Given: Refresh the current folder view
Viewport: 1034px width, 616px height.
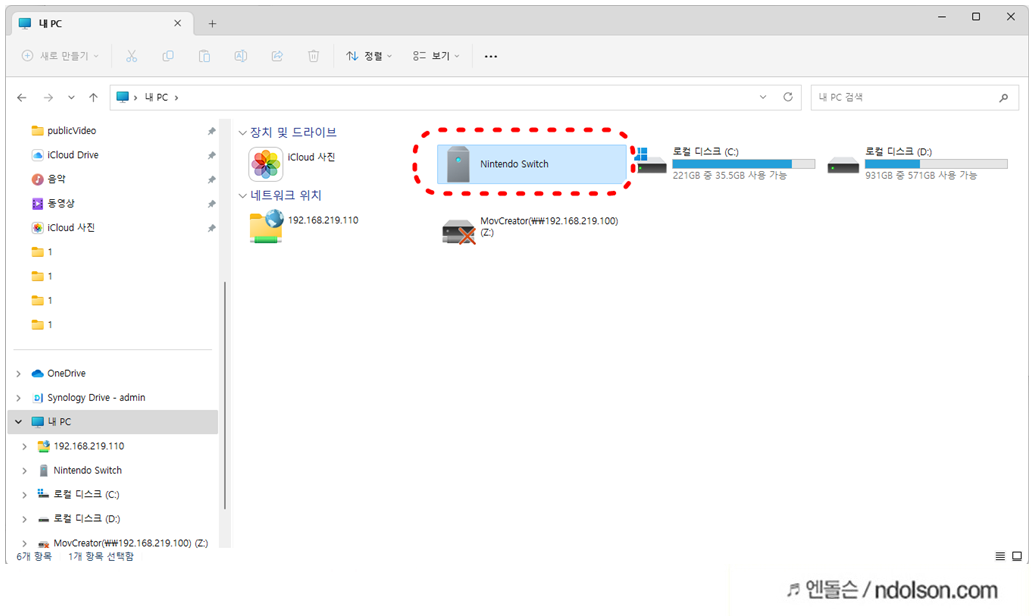Looking at the screenshot, I should 787,97.
